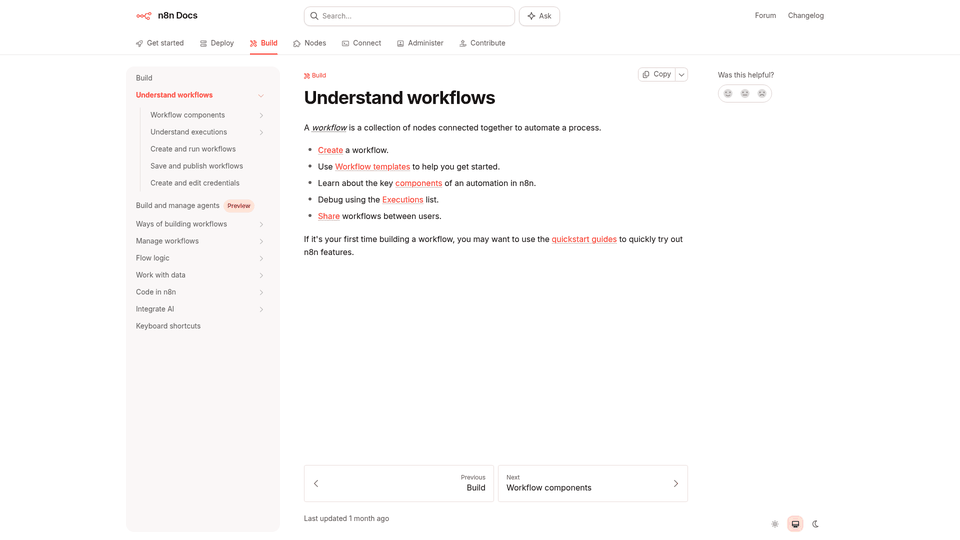Click the Understand workflows sidebar item
This screenshot has height=540, width=960.
[174, 96]
